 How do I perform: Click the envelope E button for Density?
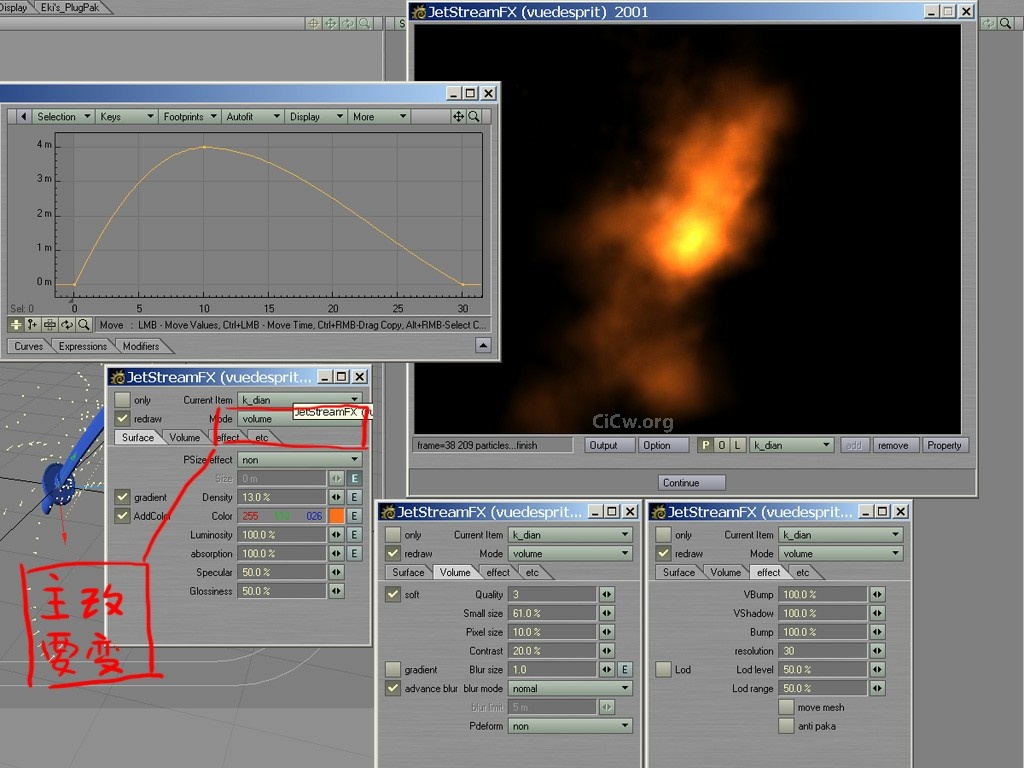[x=354, y=497]
